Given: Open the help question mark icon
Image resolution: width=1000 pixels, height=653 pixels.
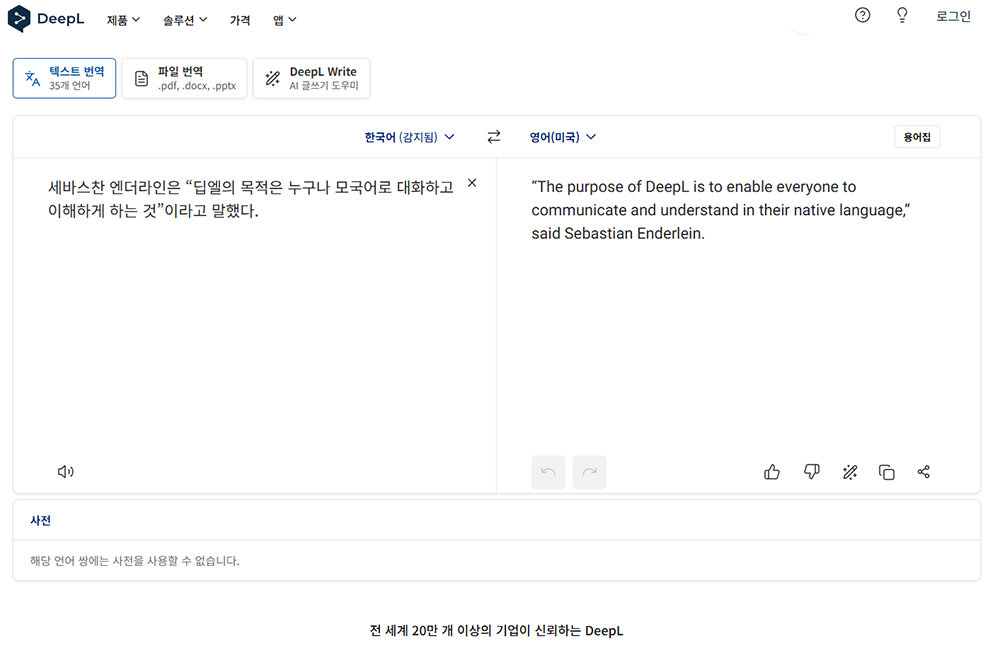Looking at the screenshot, I should 862,15.
